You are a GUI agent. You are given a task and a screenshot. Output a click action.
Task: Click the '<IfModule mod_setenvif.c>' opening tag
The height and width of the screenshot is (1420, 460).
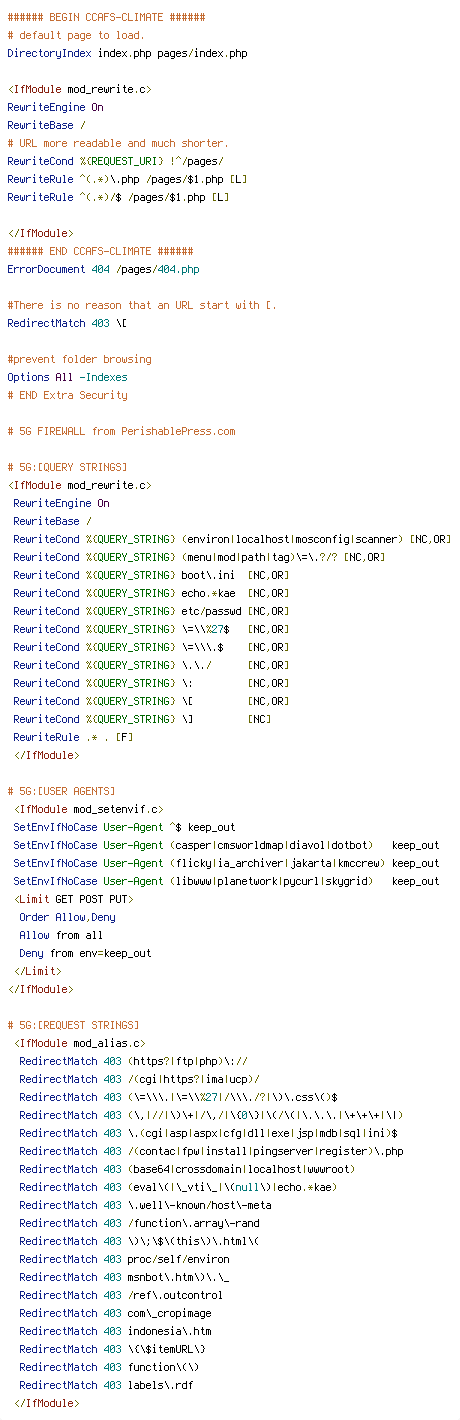[x=88, y=809]
